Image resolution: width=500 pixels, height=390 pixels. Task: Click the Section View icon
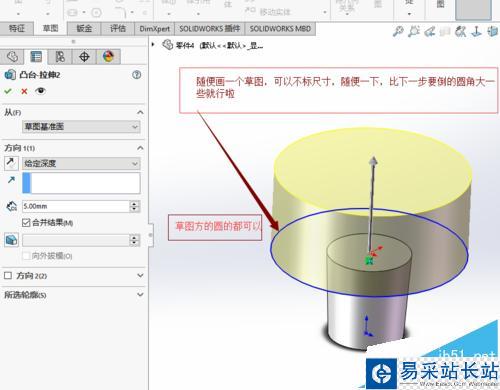(445, 32)
